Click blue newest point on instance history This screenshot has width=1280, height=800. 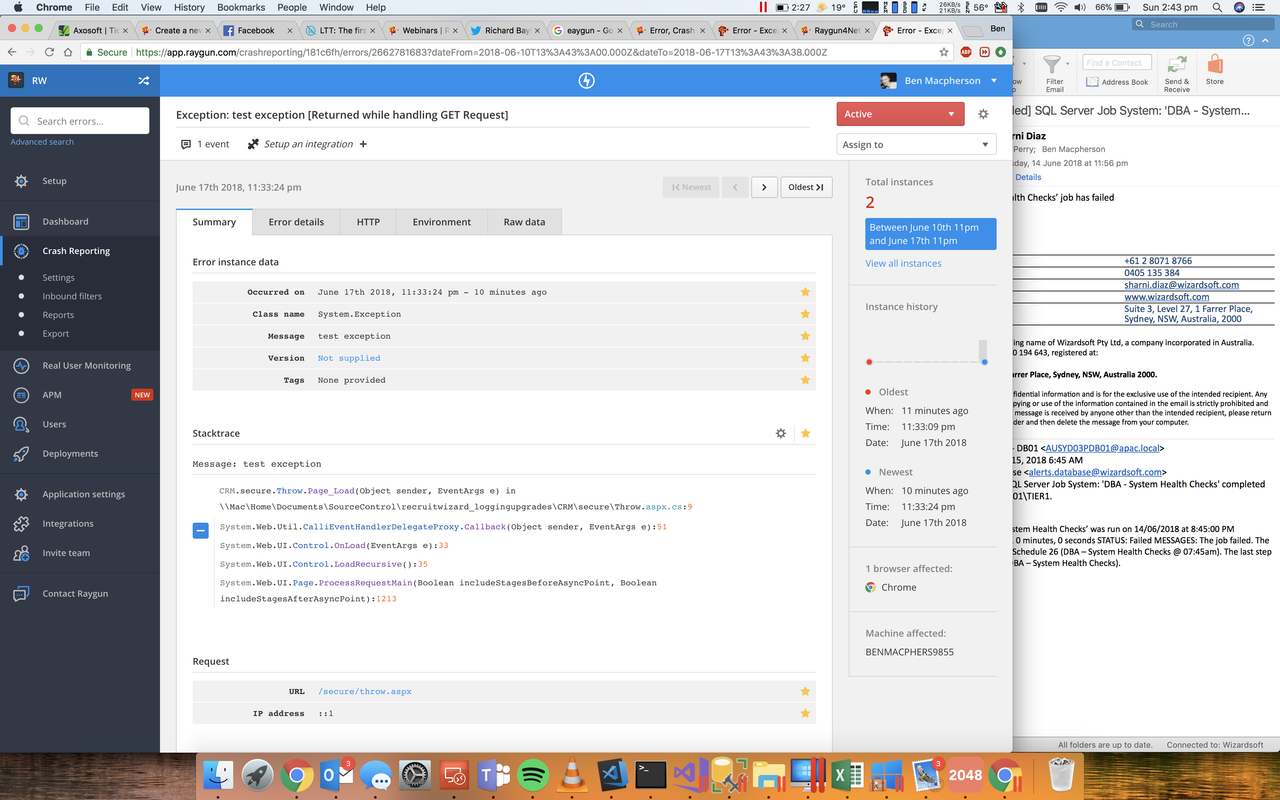click(x=984, y=362)
